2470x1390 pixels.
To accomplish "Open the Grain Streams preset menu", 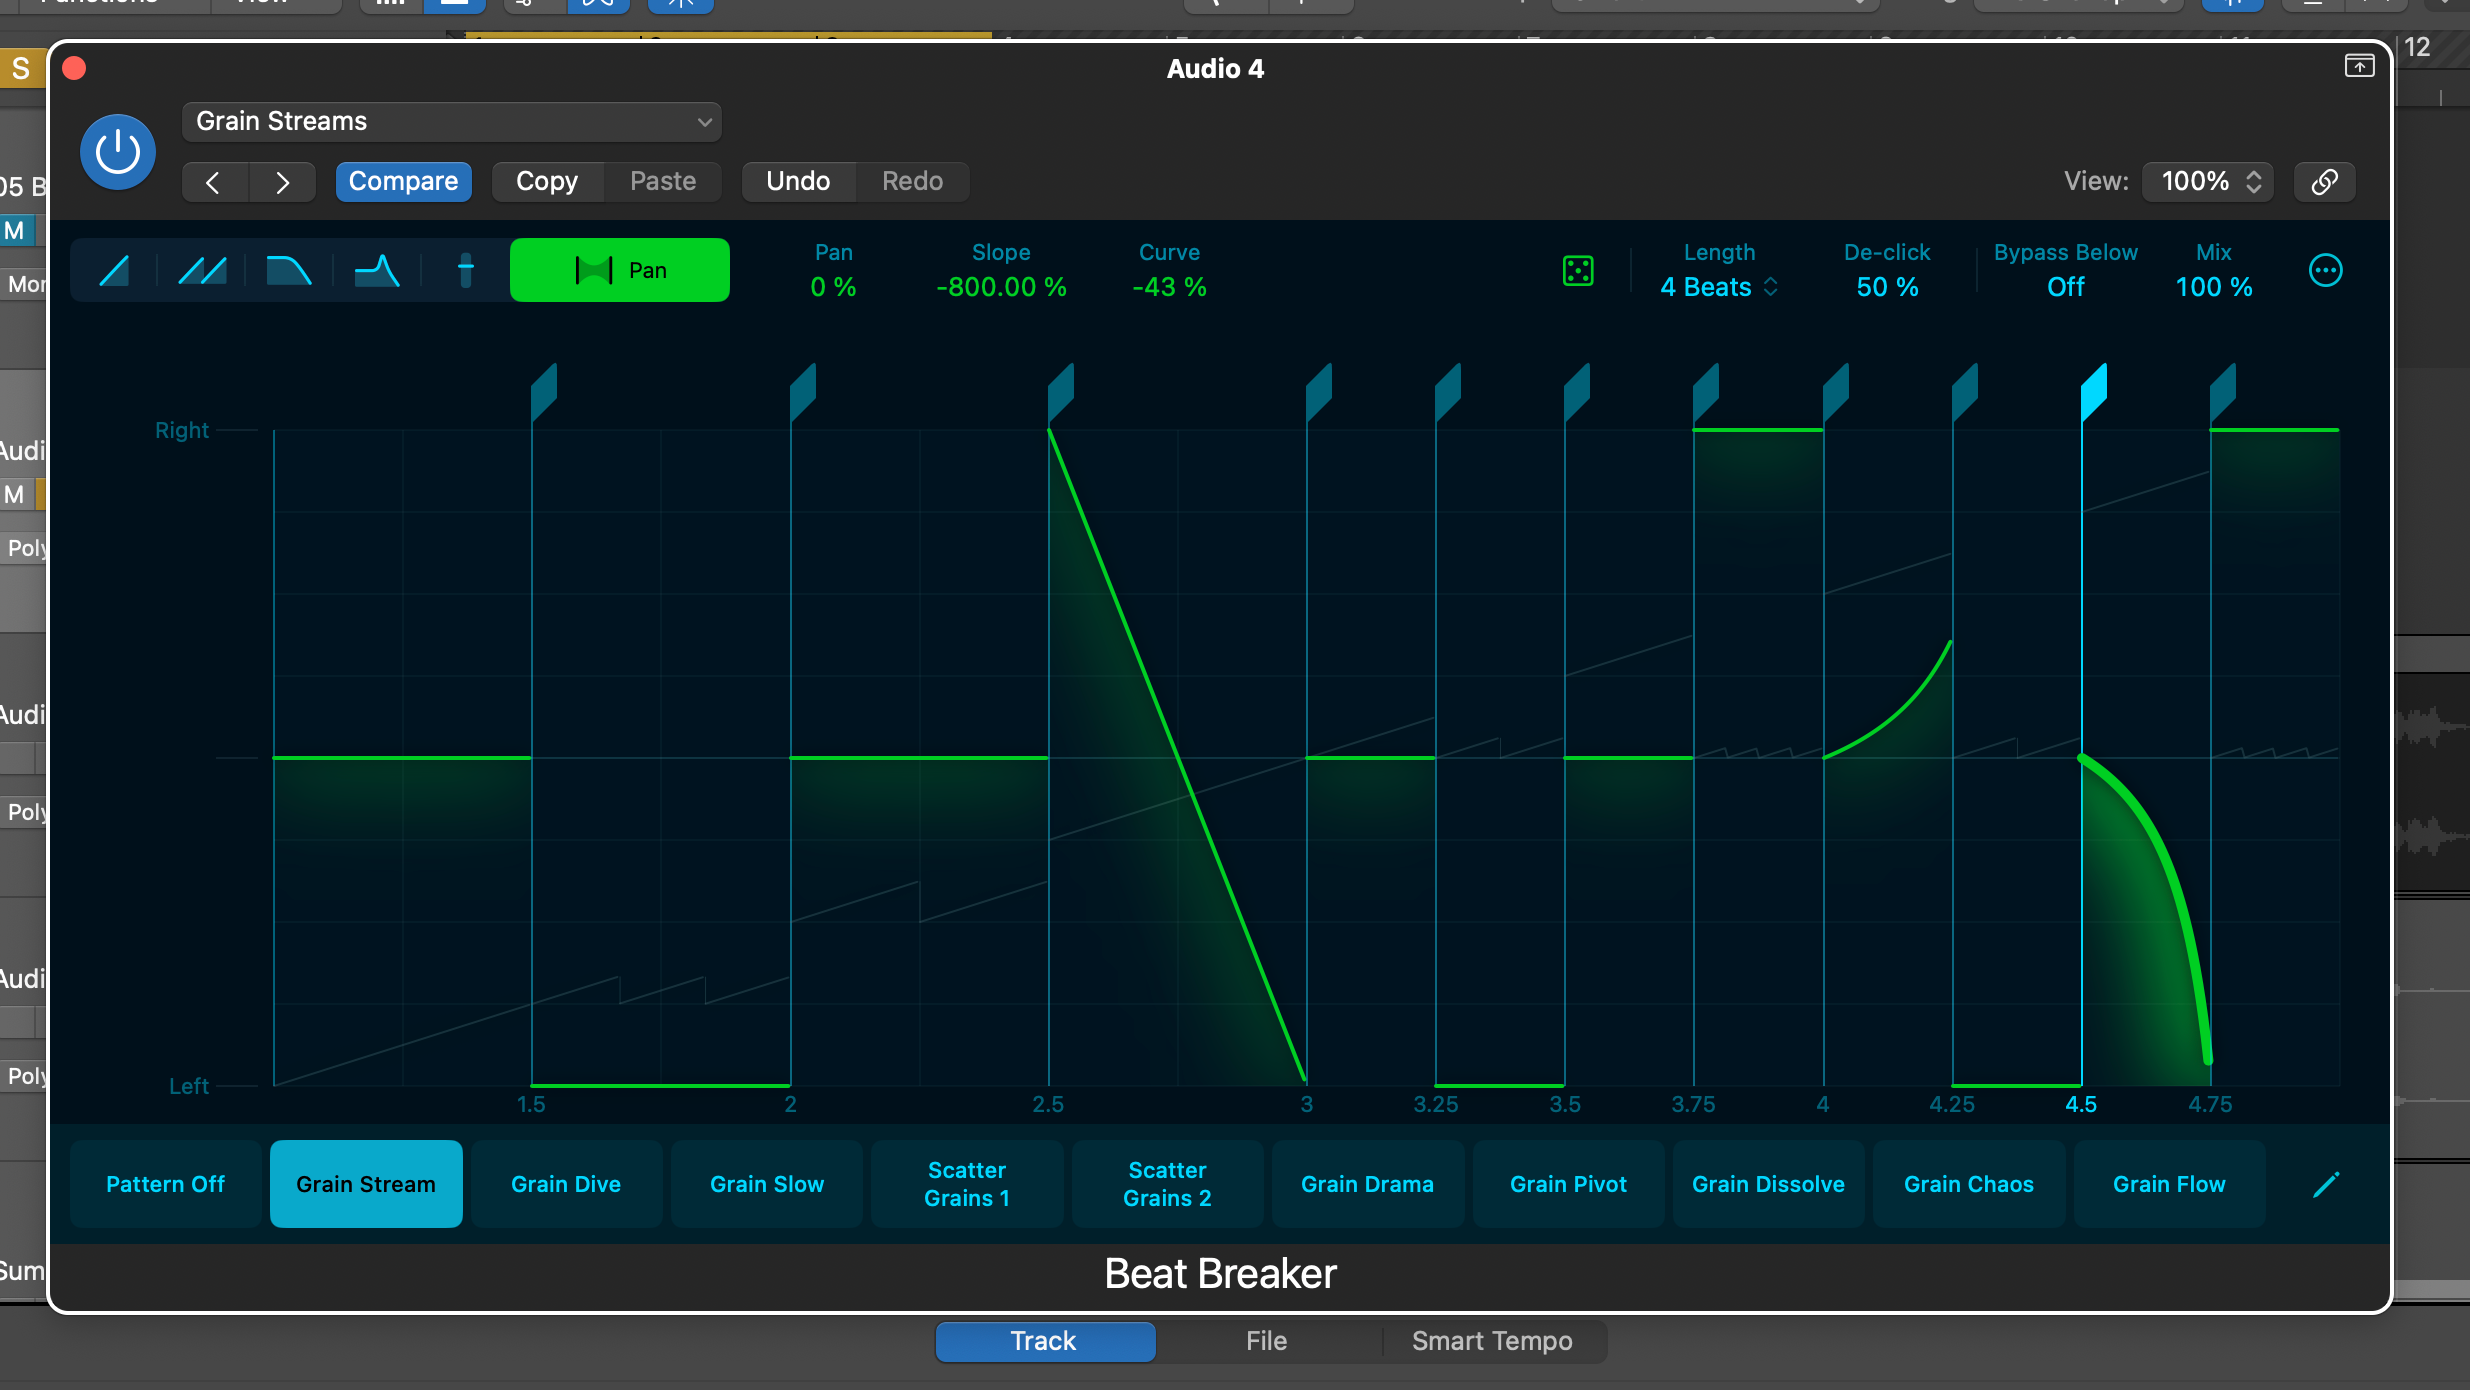I will pyautogui.click(x=451, y=121).
